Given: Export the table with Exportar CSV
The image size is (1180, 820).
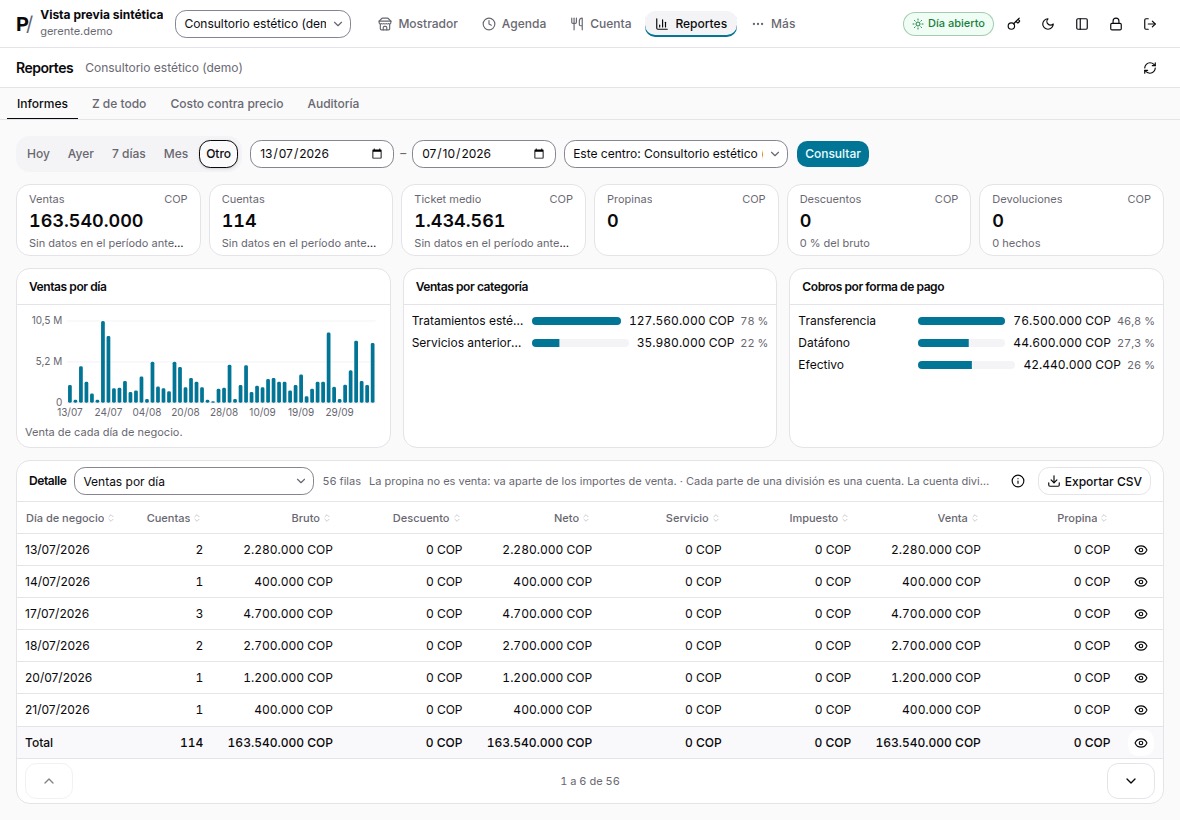Looking at the screenshot, I should coord(1095,481).
